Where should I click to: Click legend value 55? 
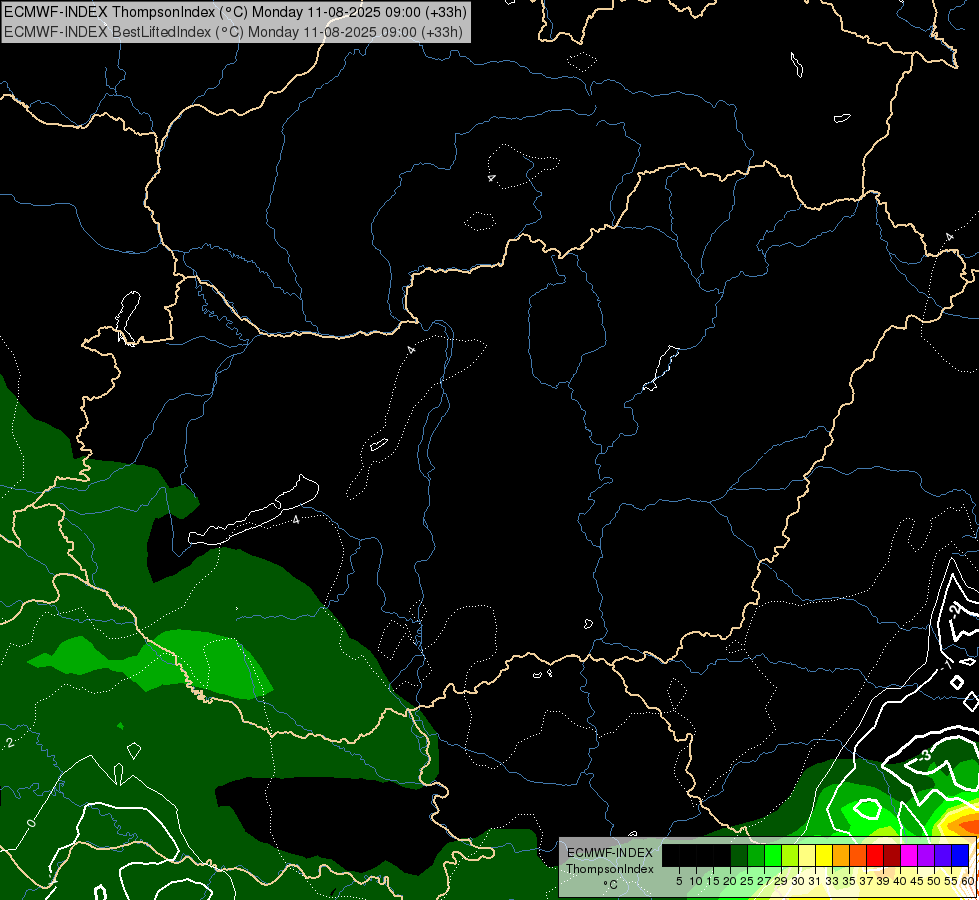click(x=952, y=881)
